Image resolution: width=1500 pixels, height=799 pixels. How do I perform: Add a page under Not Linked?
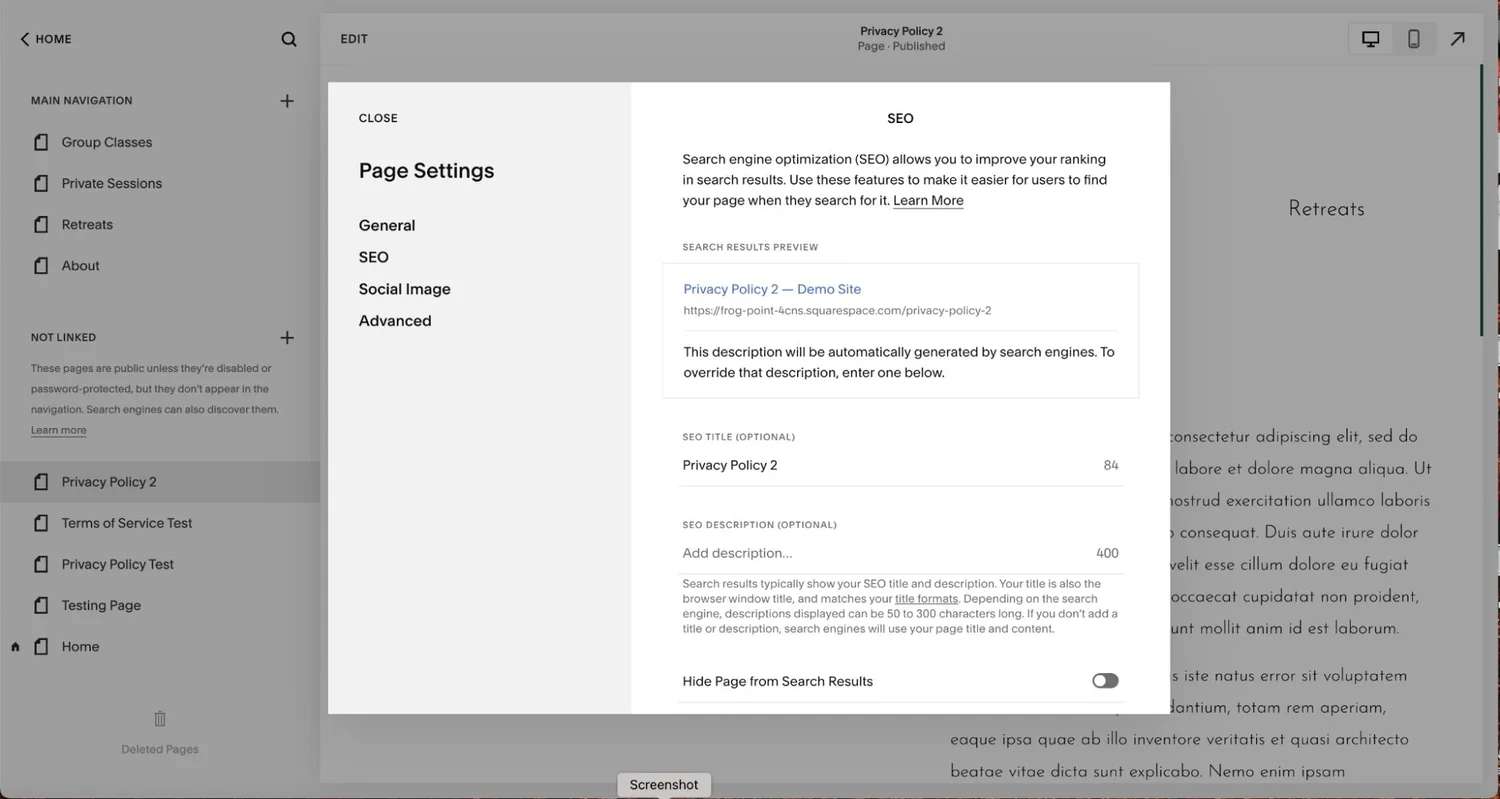pyautogui.click(x=287, y=337)
